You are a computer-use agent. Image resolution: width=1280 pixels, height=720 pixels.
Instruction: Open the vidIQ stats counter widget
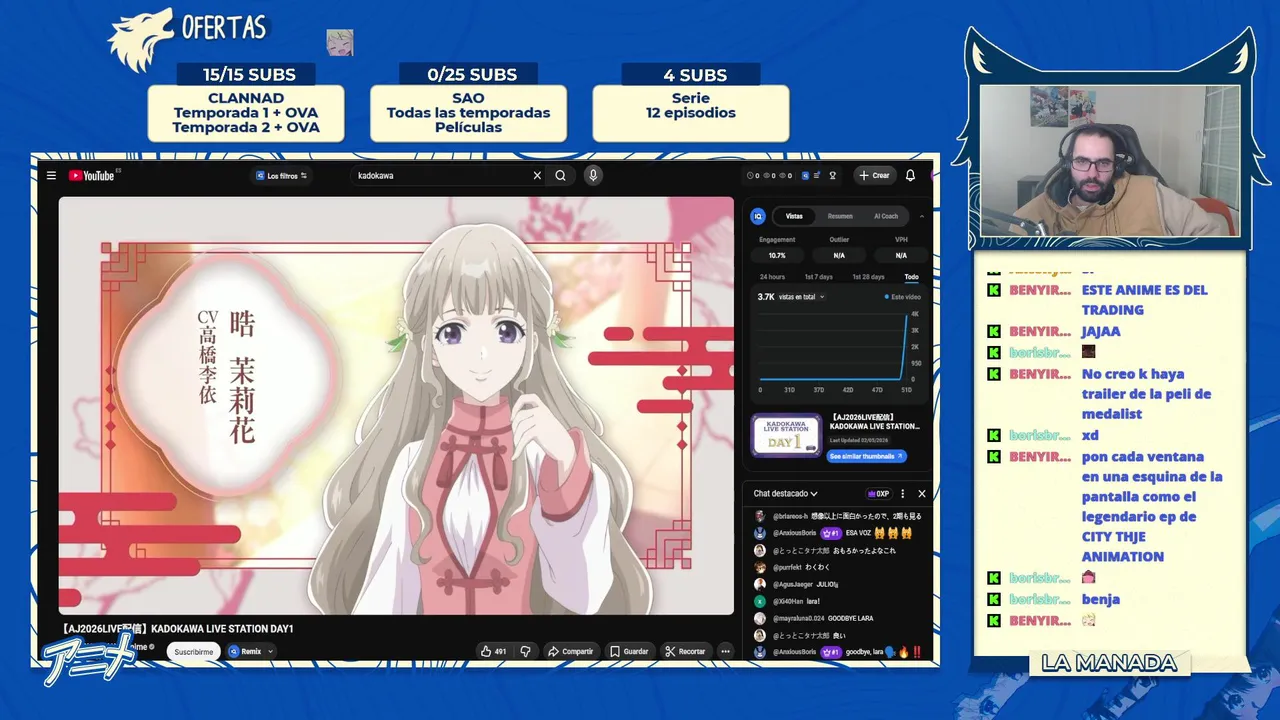click(770, 175)
